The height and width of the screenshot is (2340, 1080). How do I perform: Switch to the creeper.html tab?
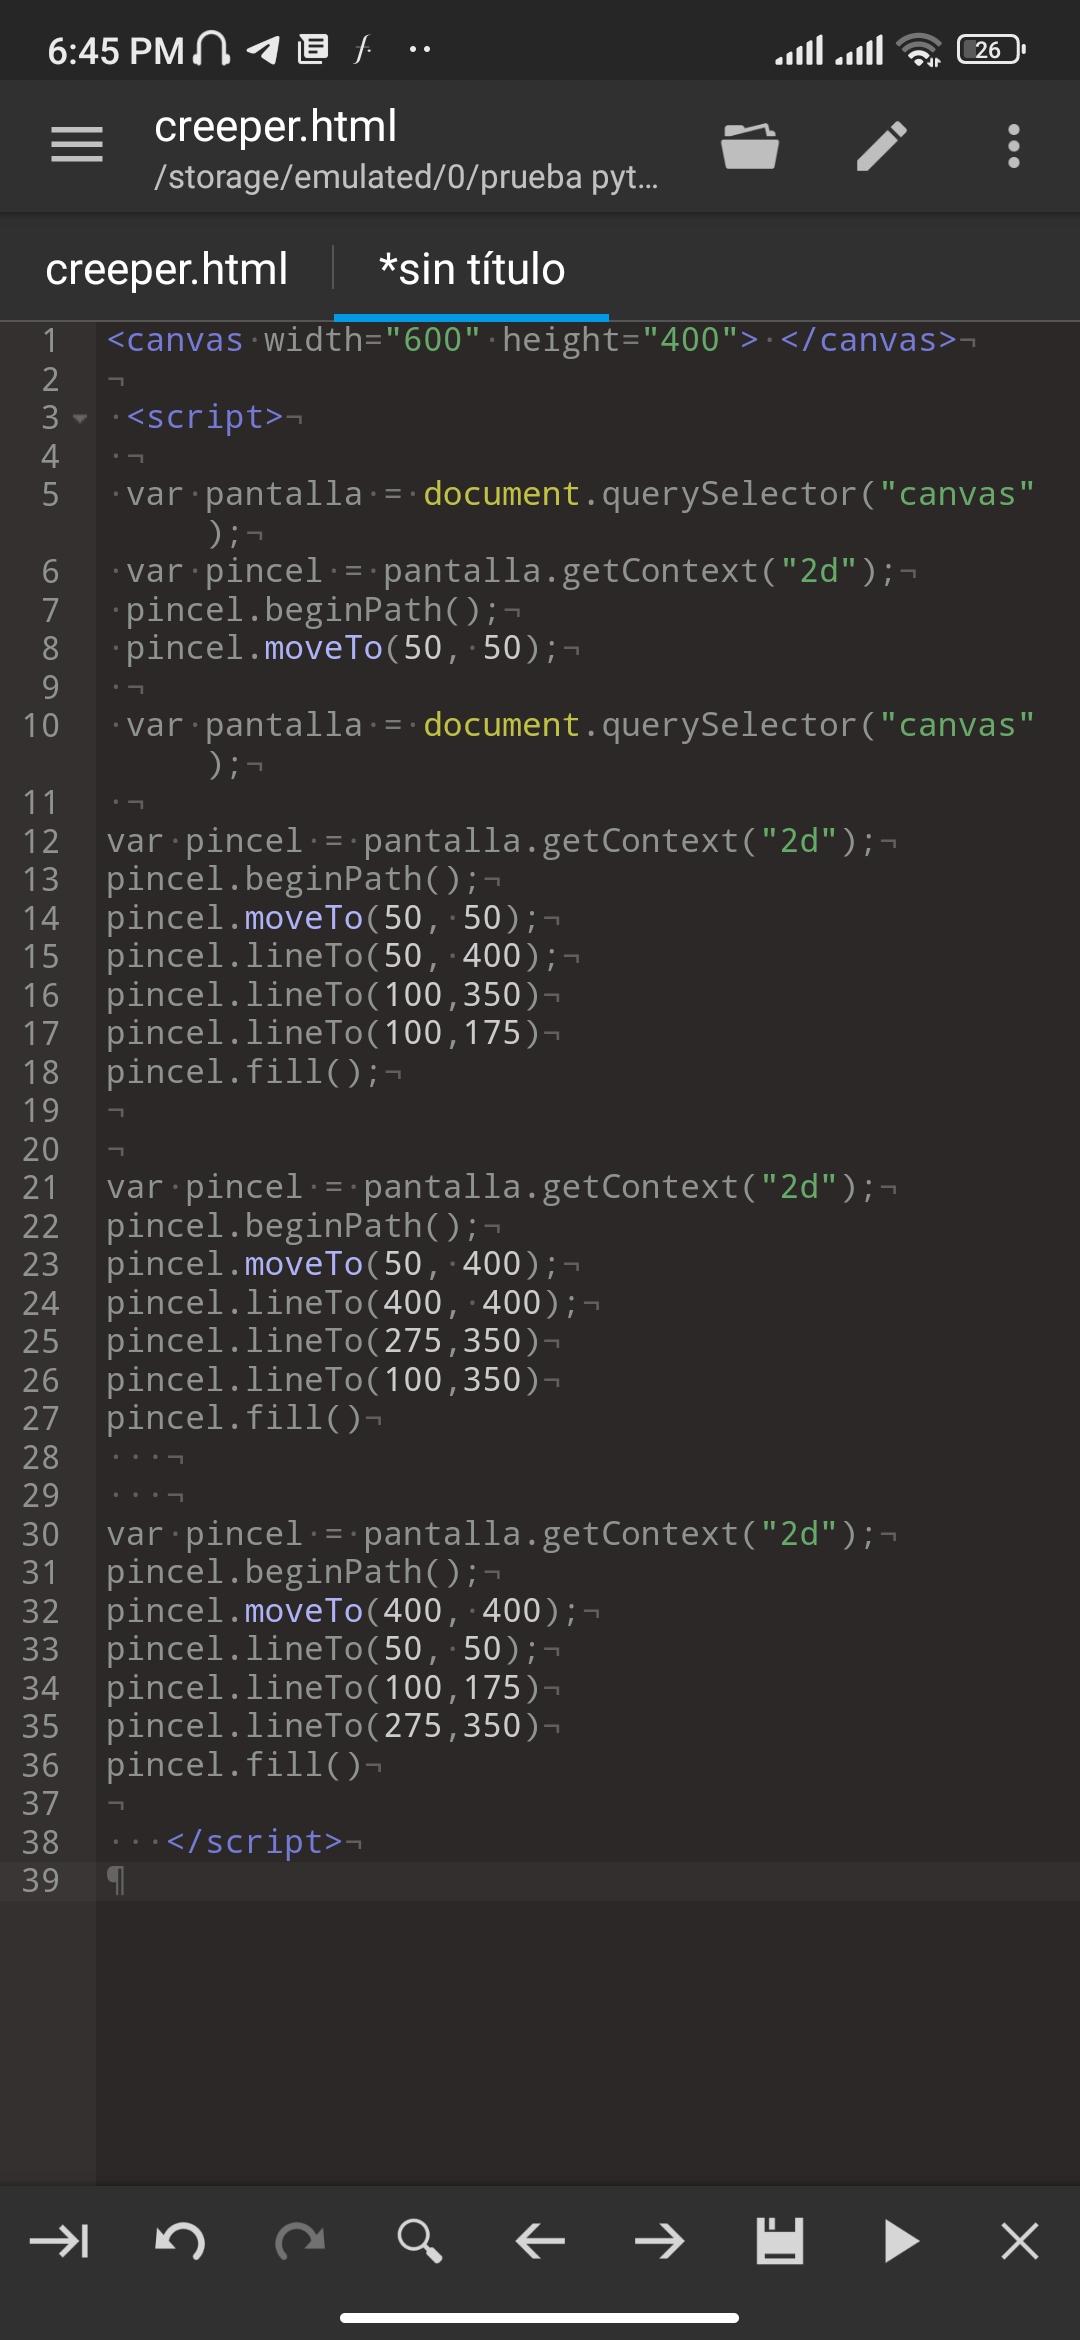(x=167, y=269)
